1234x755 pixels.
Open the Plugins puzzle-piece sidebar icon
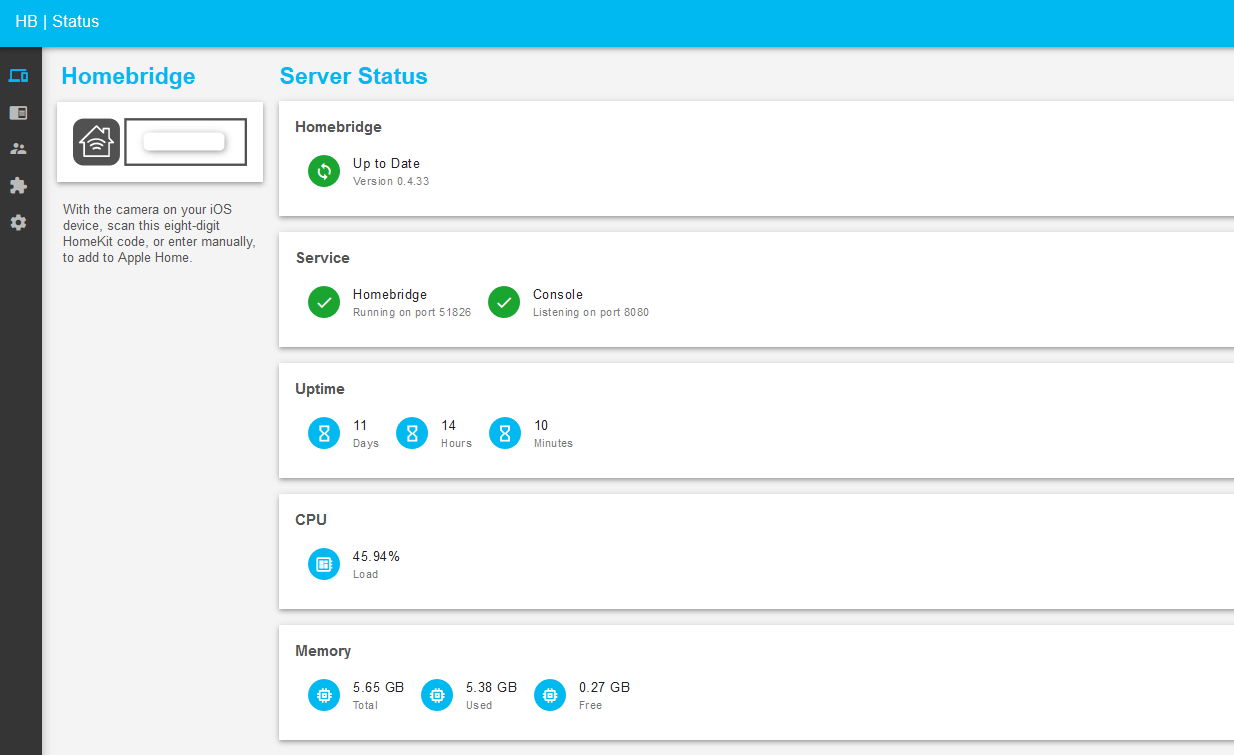(x=18, y=185)
